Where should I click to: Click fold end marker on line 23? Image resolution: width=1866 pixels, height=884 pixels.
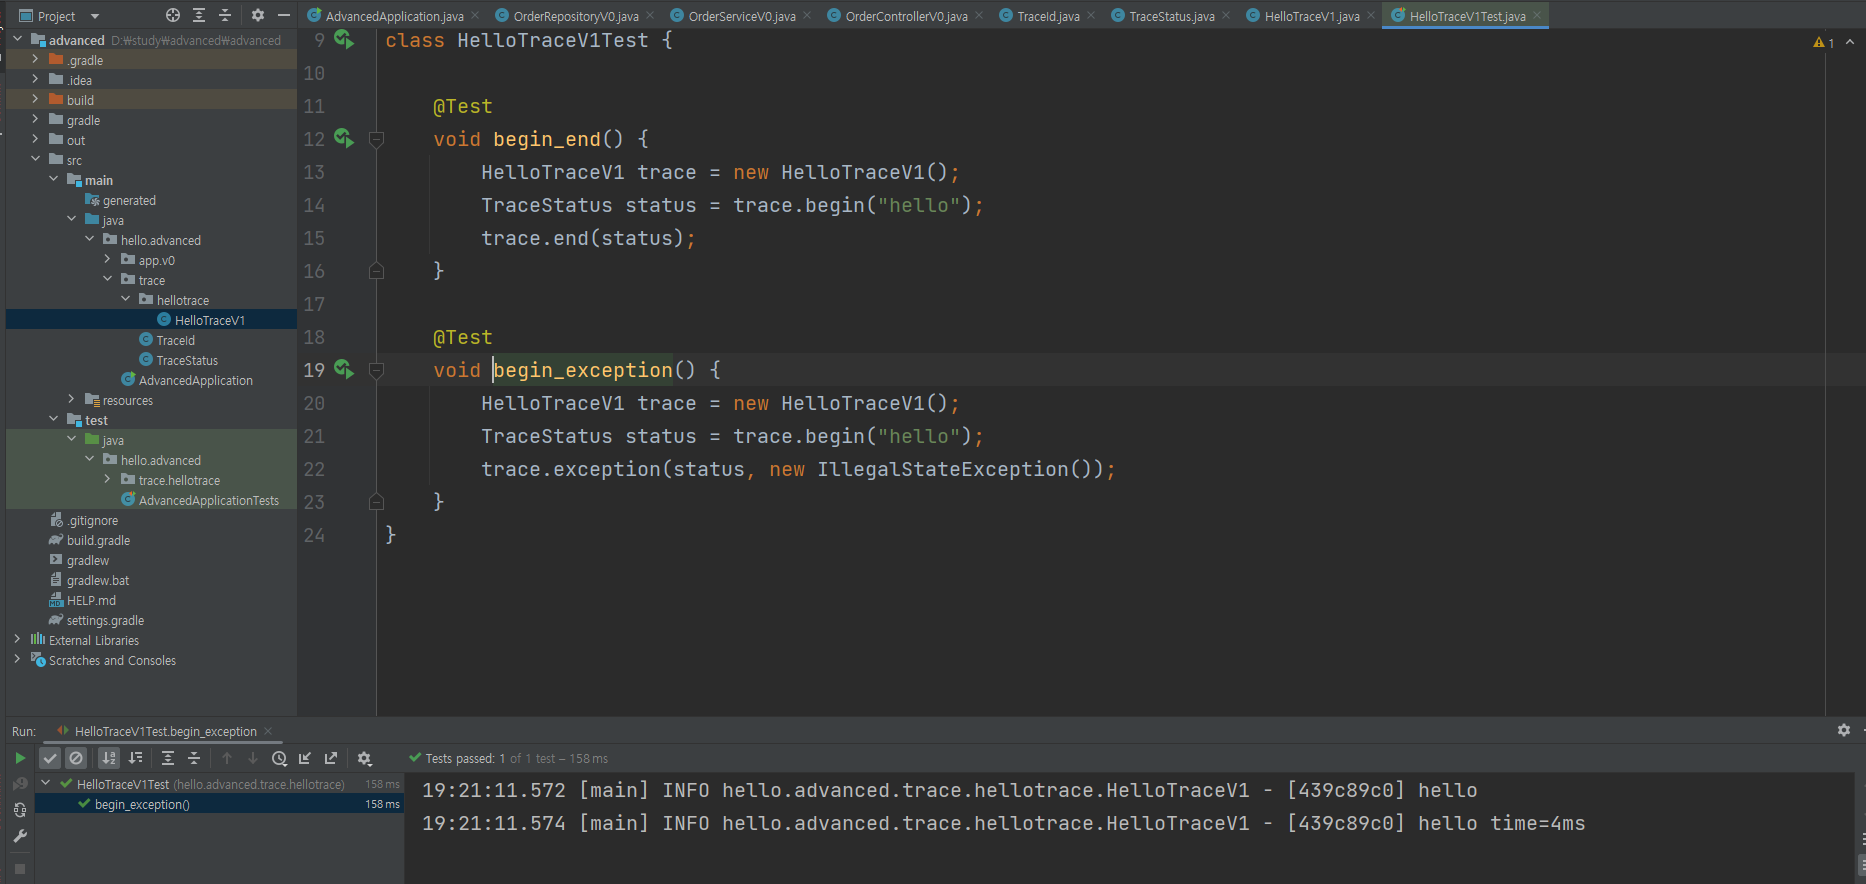click(x=376, y=502)
